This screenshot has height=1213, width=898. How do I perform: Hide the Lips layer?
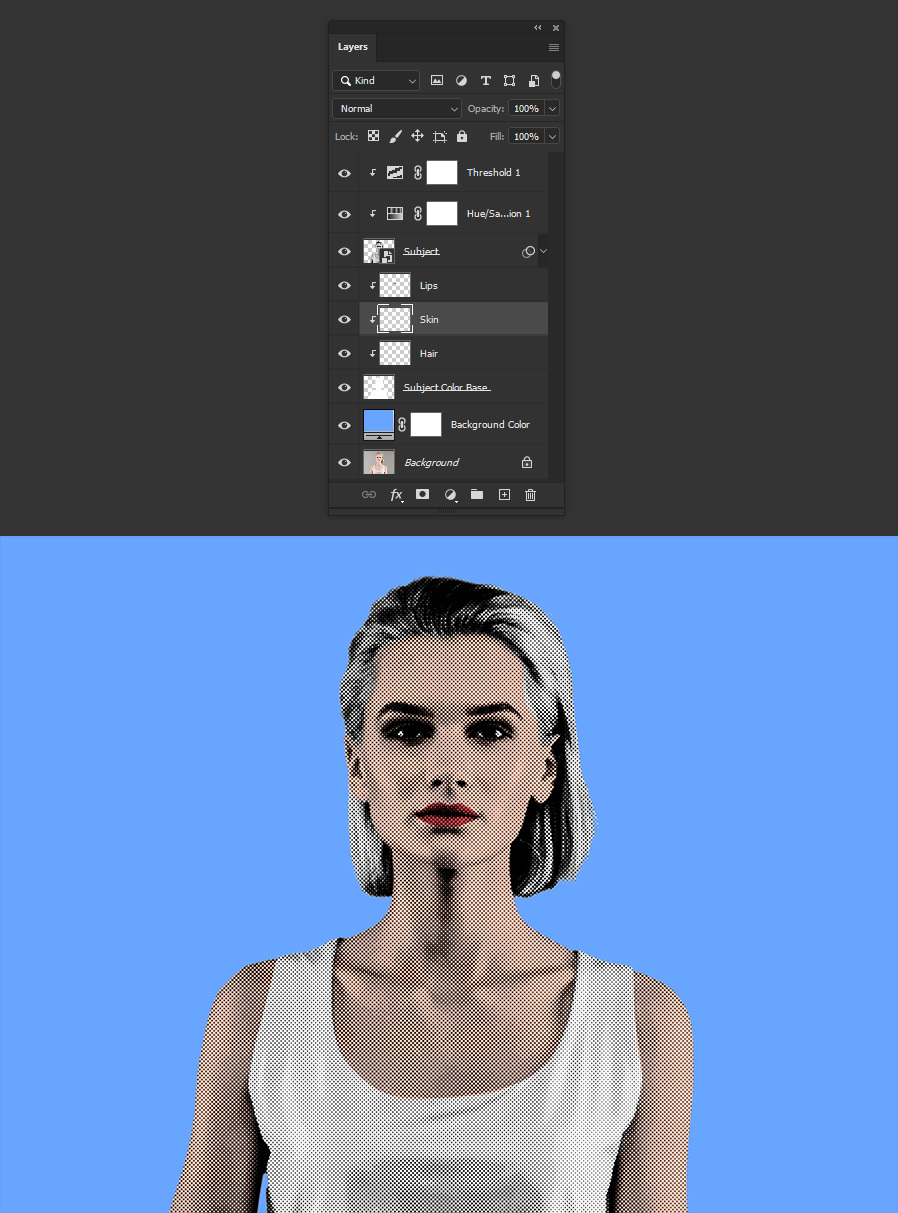(x=344, y=285)
